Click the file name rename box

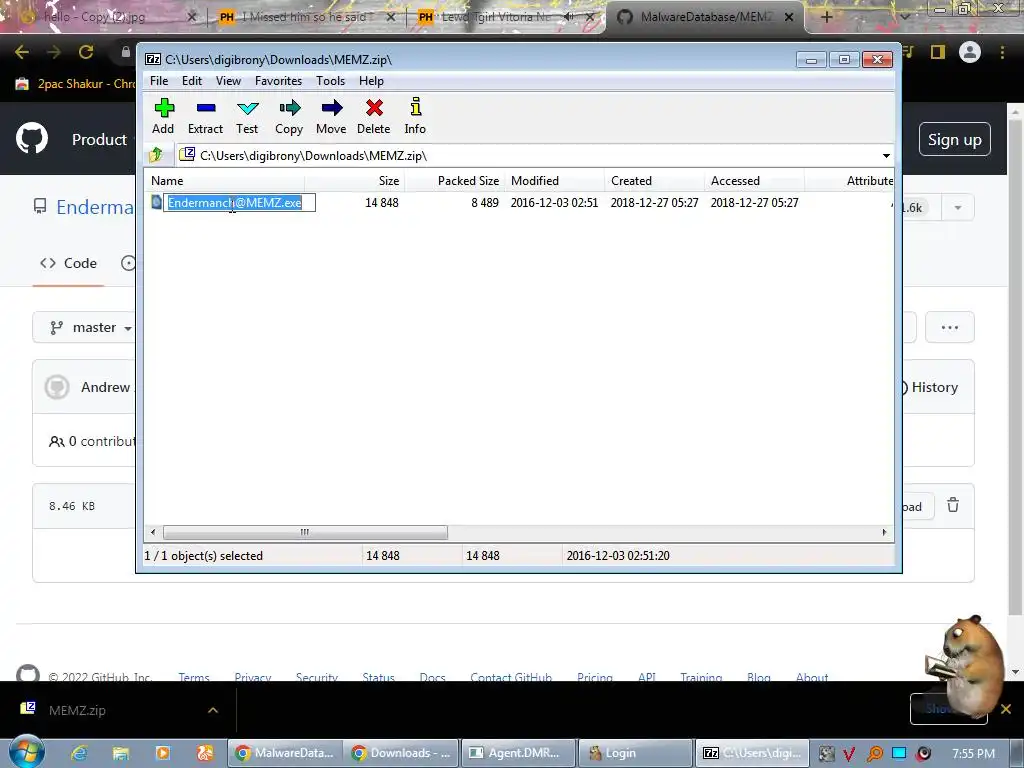(x=239, y=202)
